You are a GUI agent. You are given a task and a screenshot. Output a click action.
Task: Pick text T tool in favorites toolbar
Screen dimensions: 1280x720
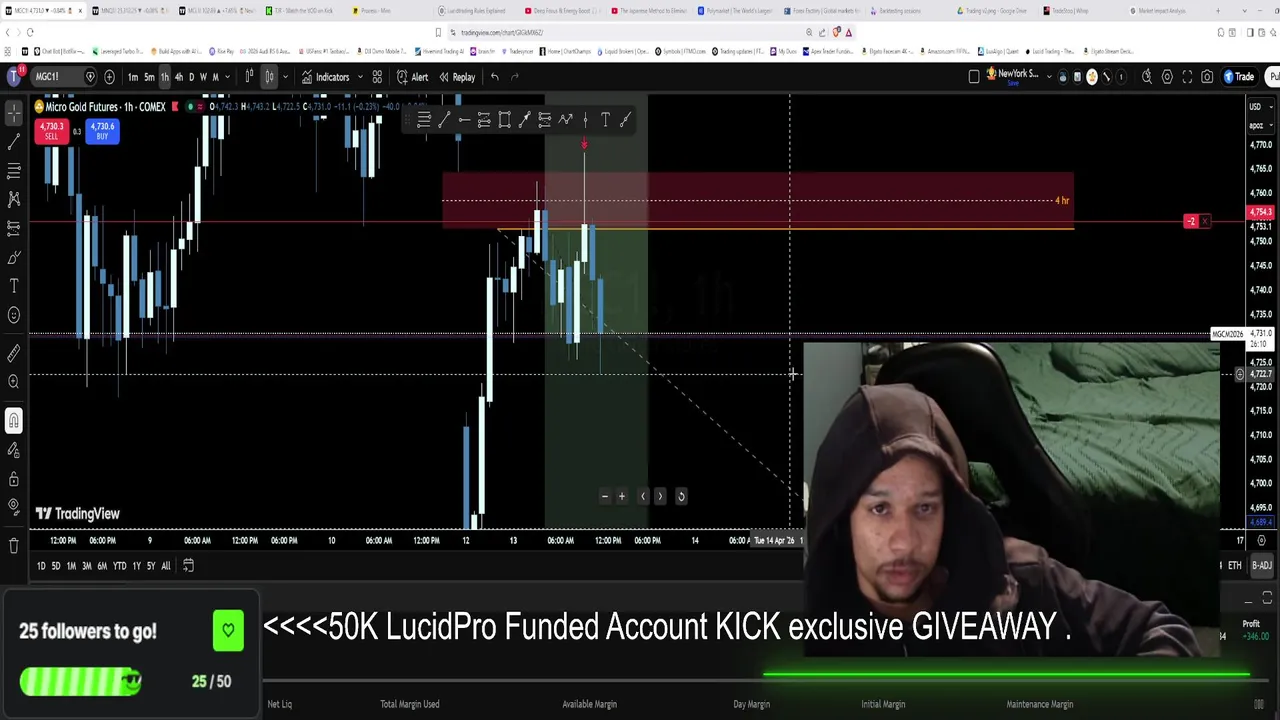(x=605, y=120)
